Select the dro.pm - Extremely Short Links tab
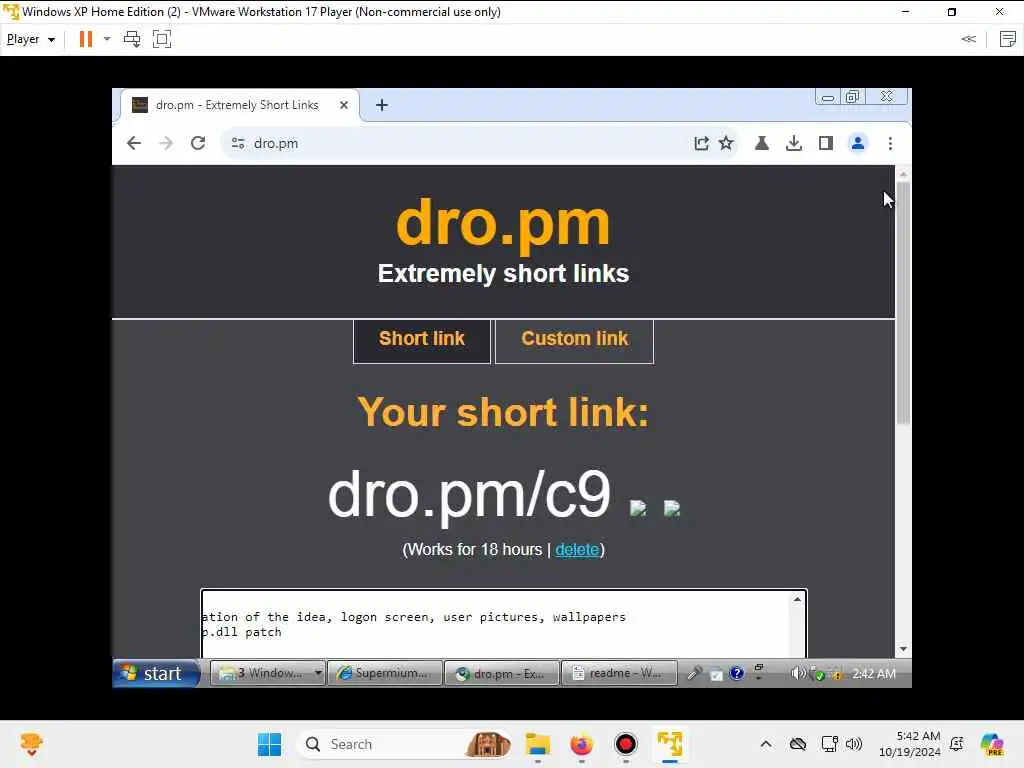 click(x=239, y=105)
